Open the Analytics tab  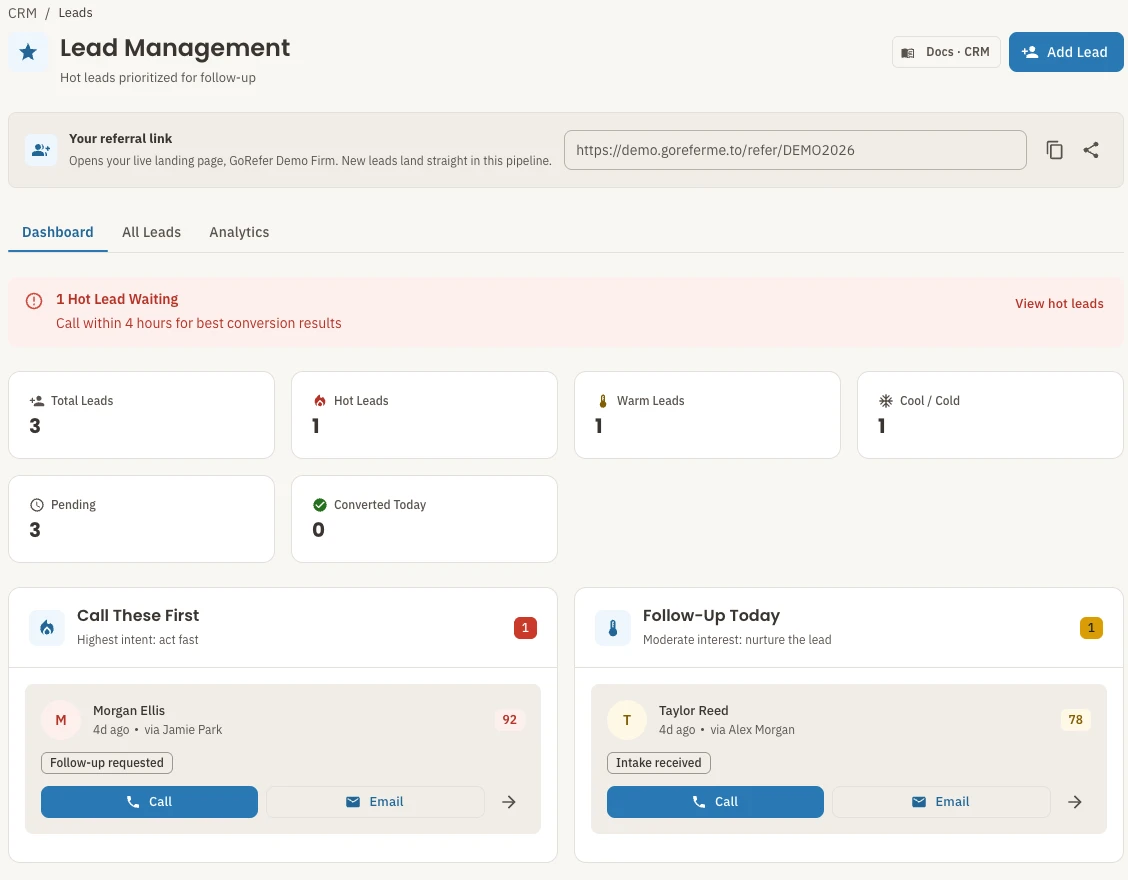point(239,232)
